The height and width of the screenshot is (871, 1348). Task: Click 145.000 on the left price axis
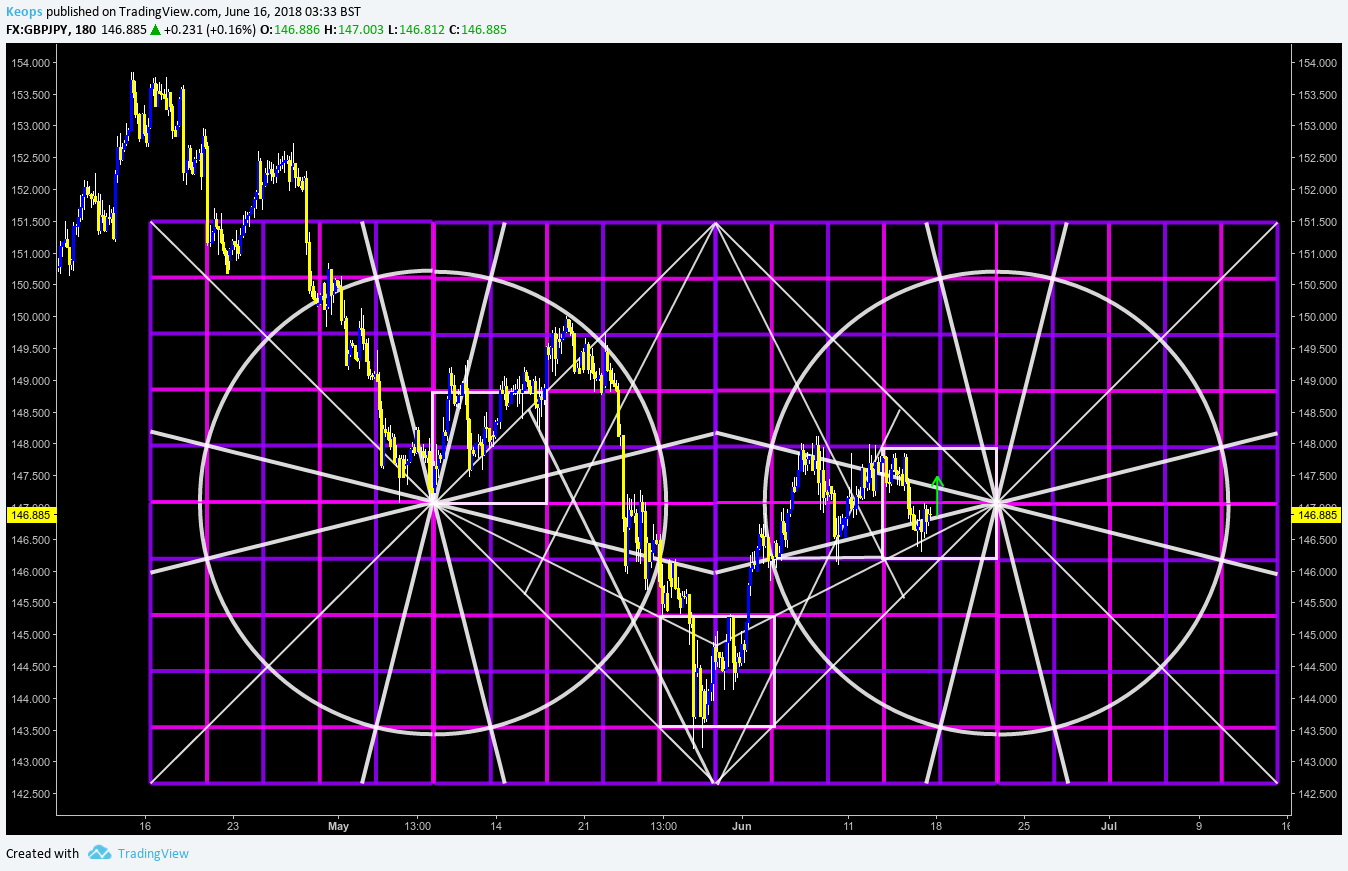pos(30,635)
